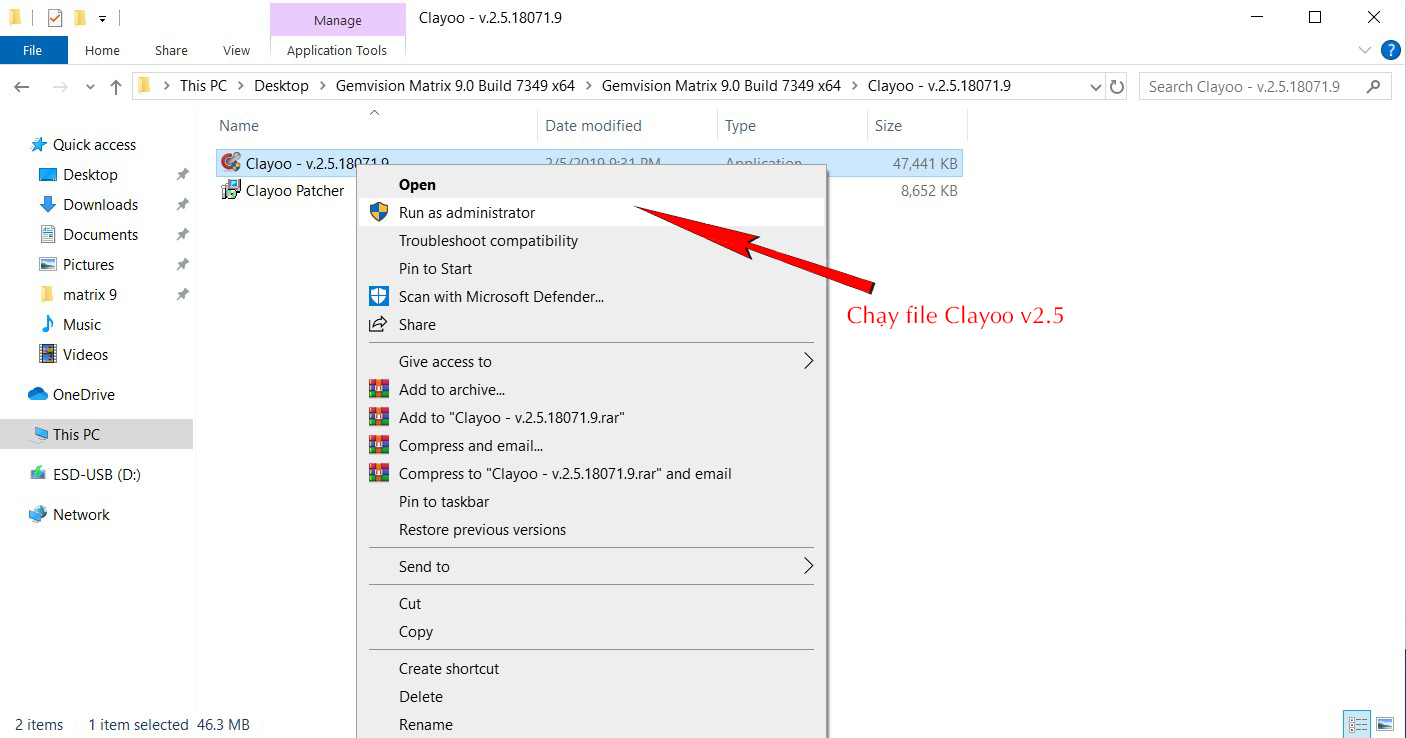1406x738 pixels.
Task: Switch to Details view icon
Action: tap(1358, 724)
